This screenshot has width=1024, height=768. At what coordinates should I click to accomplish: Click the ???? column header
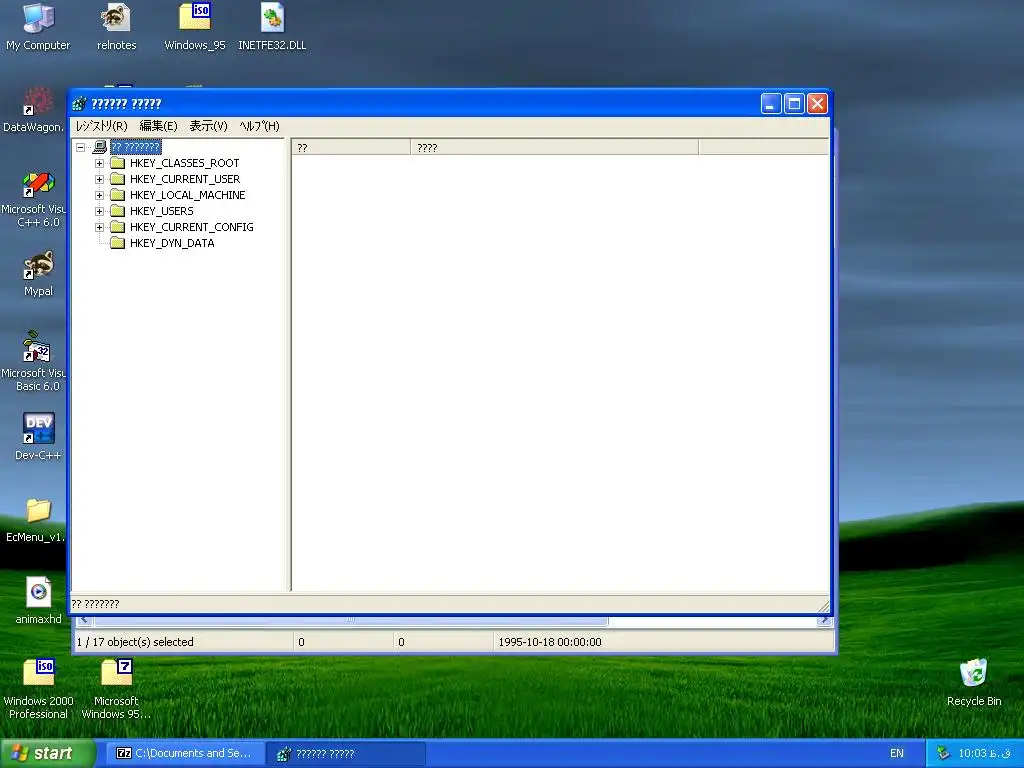(x=554, y=148)
